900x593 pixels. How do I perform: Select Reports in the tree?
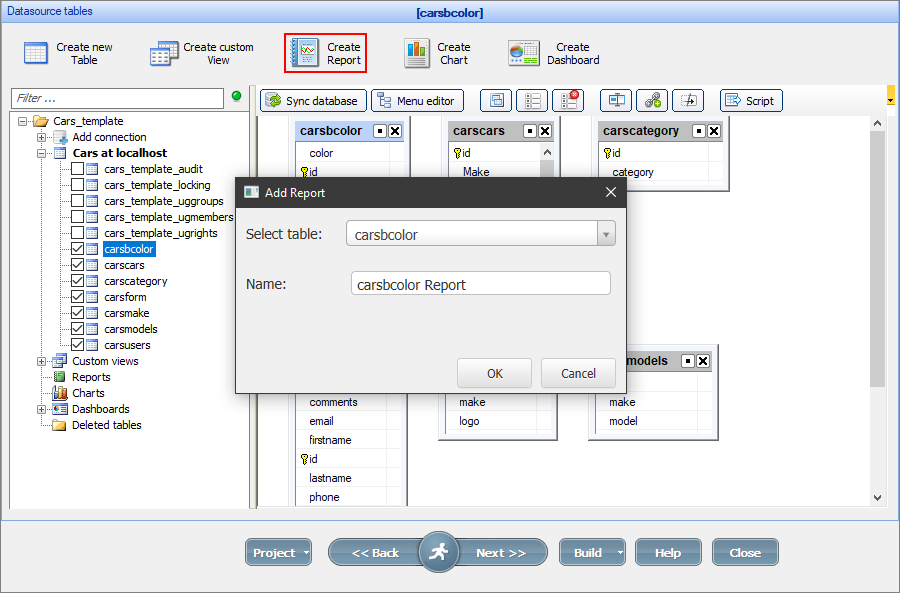91,377
